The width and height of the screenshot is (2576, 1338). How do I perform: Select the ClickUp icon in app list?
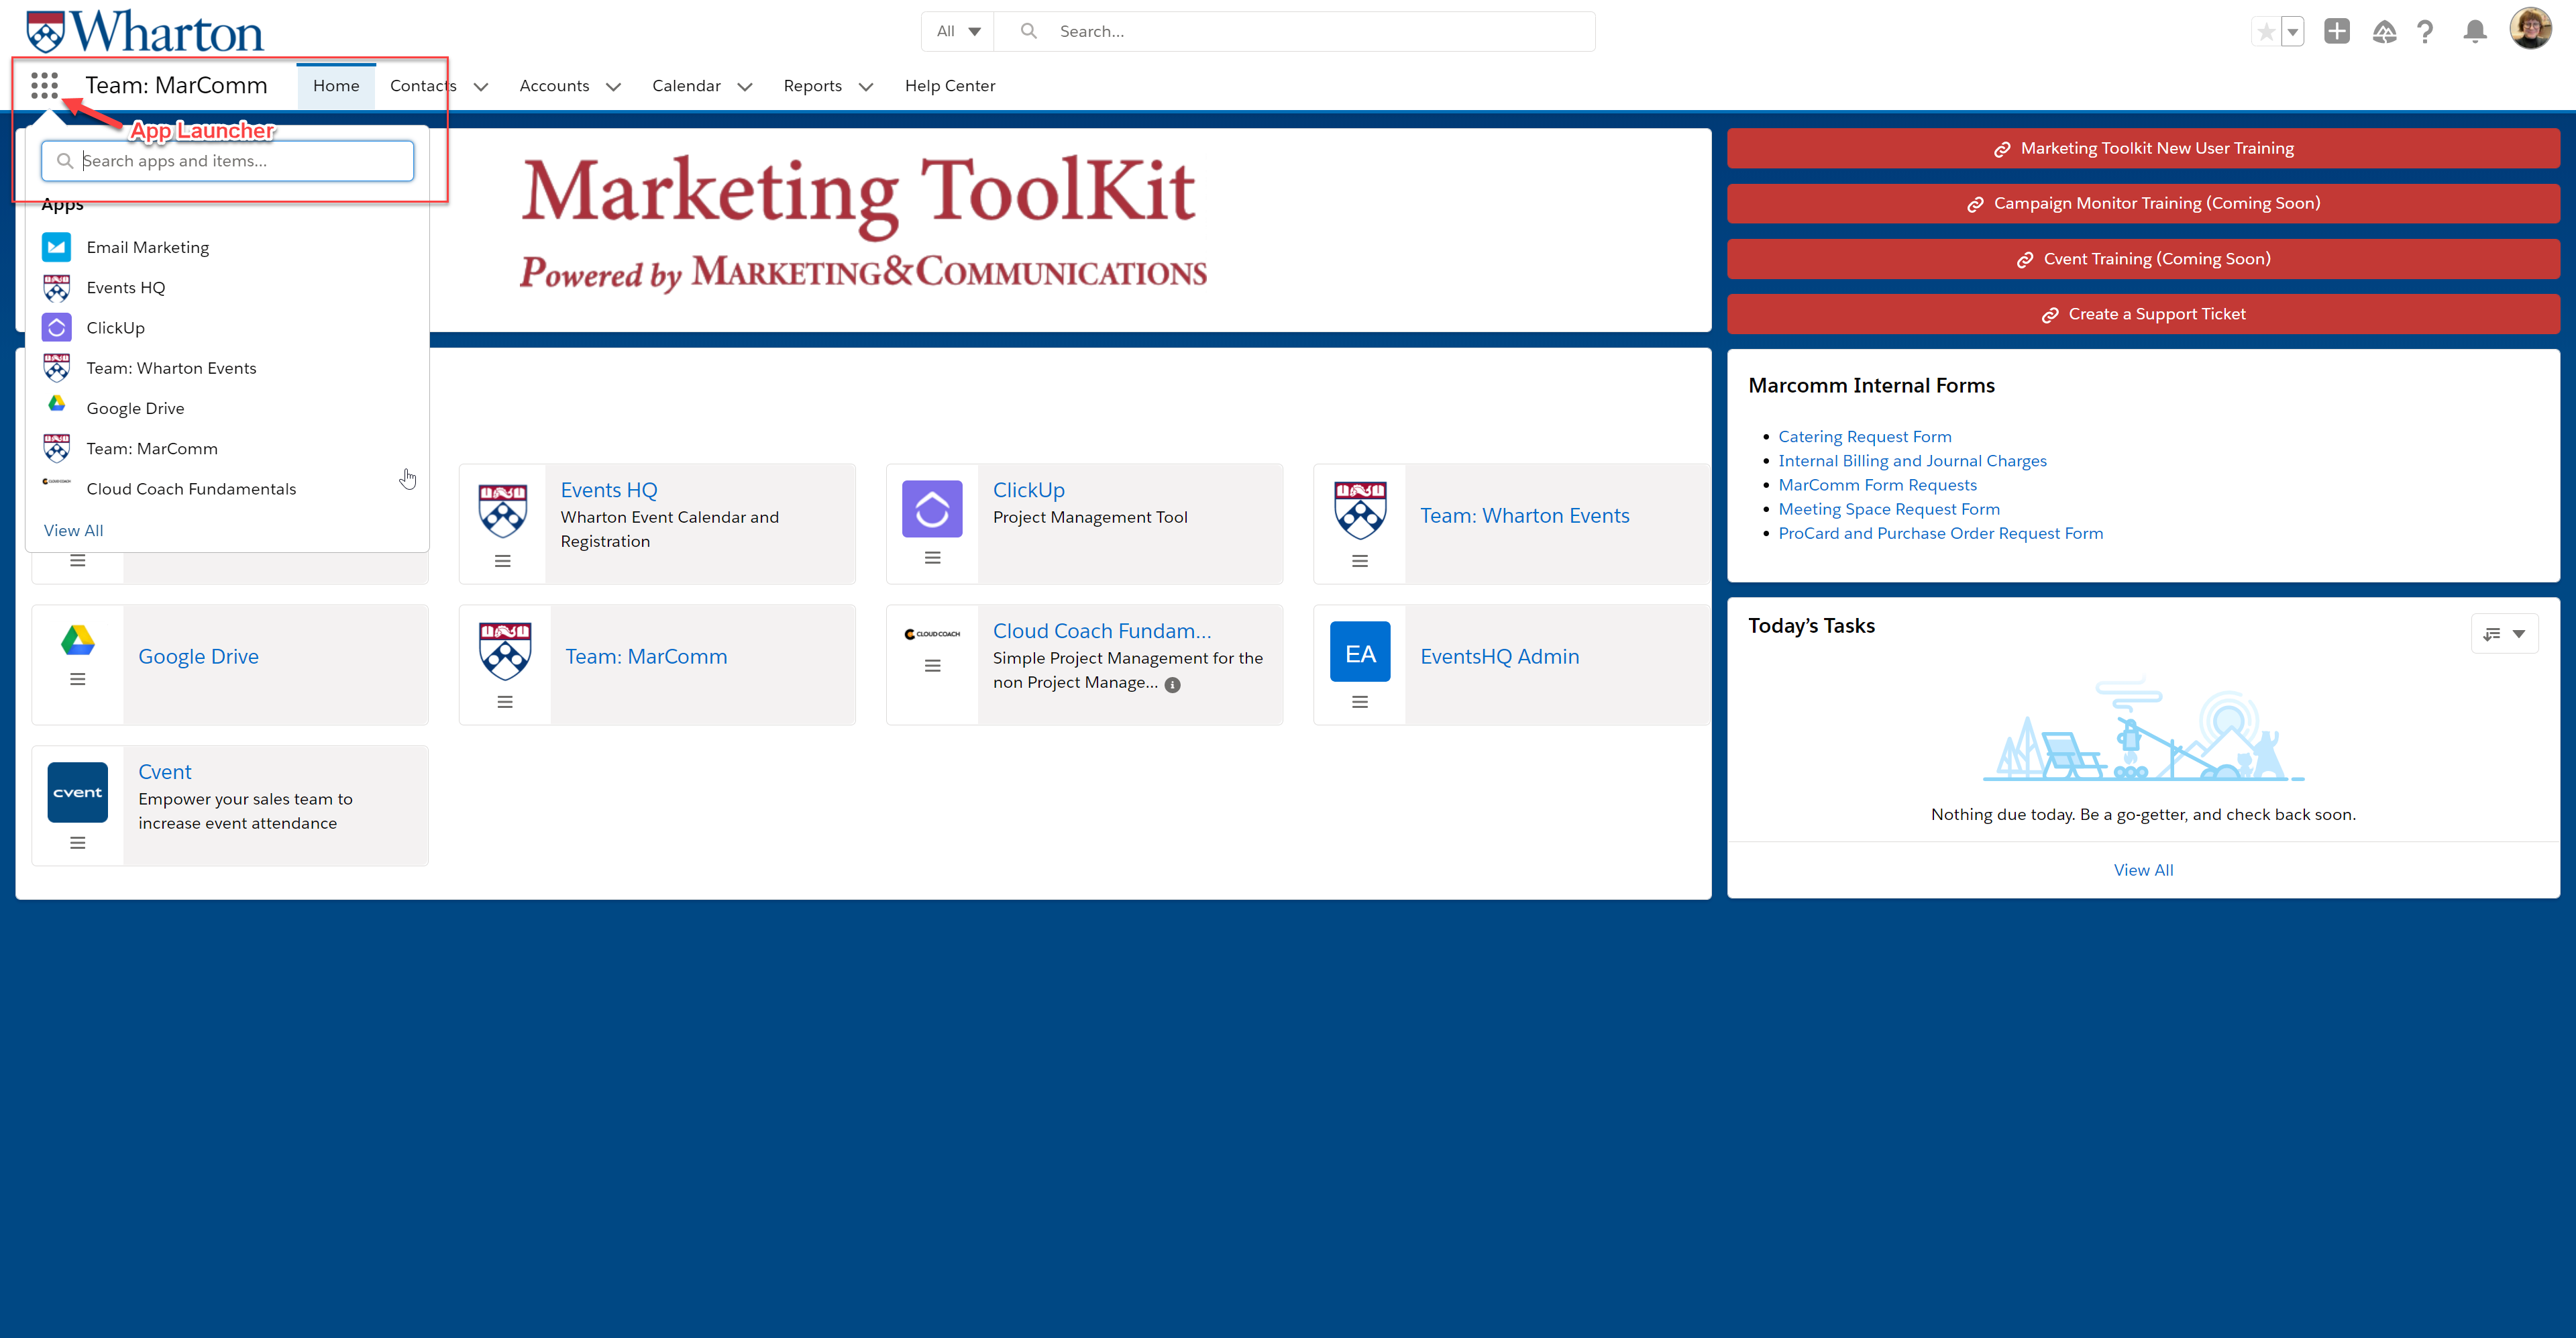[x=57, y=327]
